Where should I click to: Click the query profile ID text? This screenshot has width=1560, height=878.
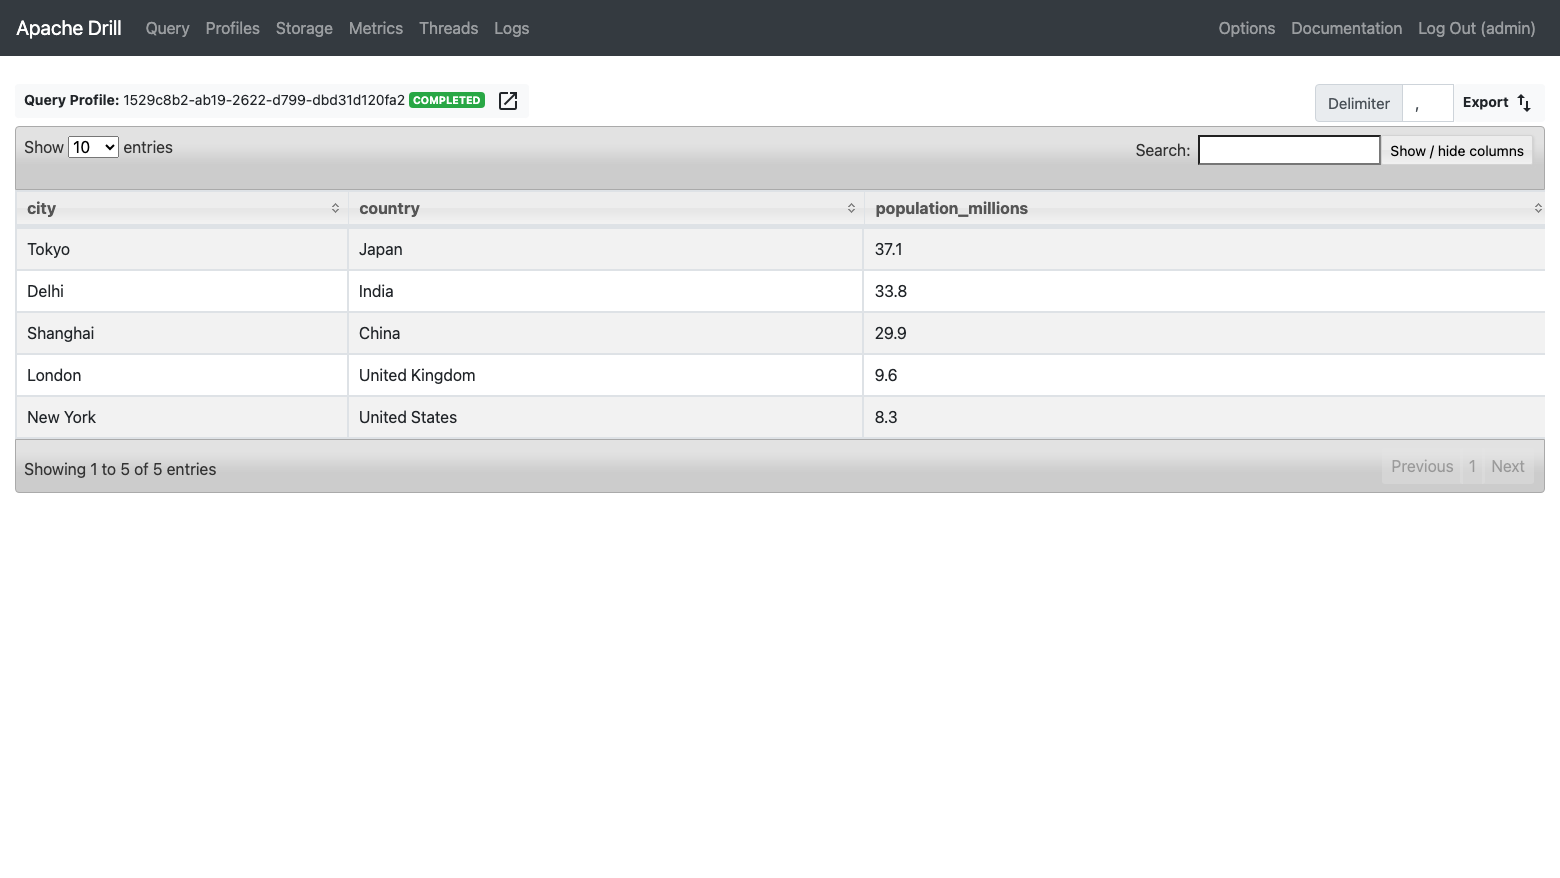(x=264, y=100)
